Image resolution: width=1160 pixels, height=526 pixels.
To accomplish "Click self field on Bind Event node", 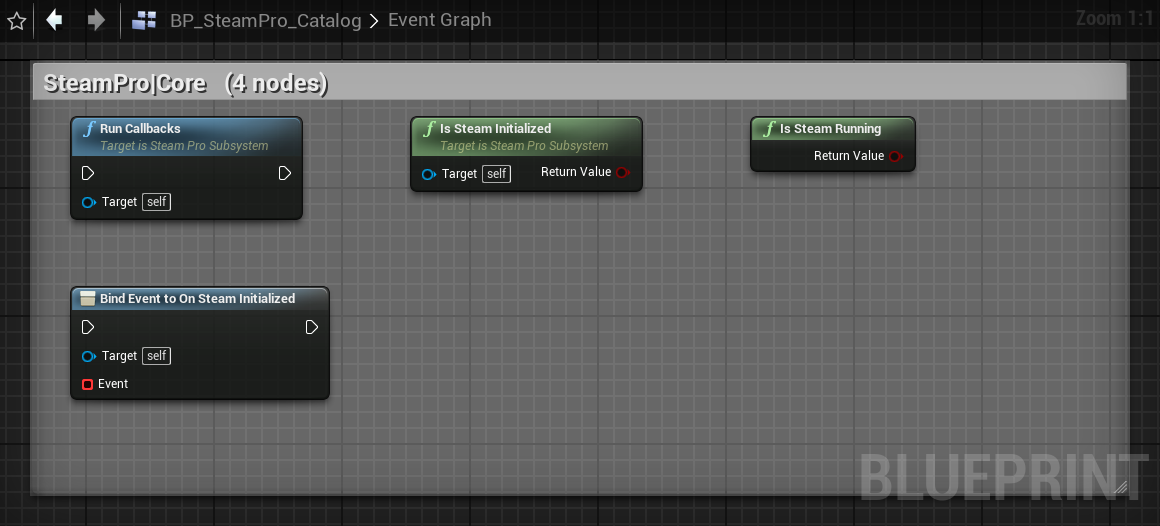I will pos(156,356).
